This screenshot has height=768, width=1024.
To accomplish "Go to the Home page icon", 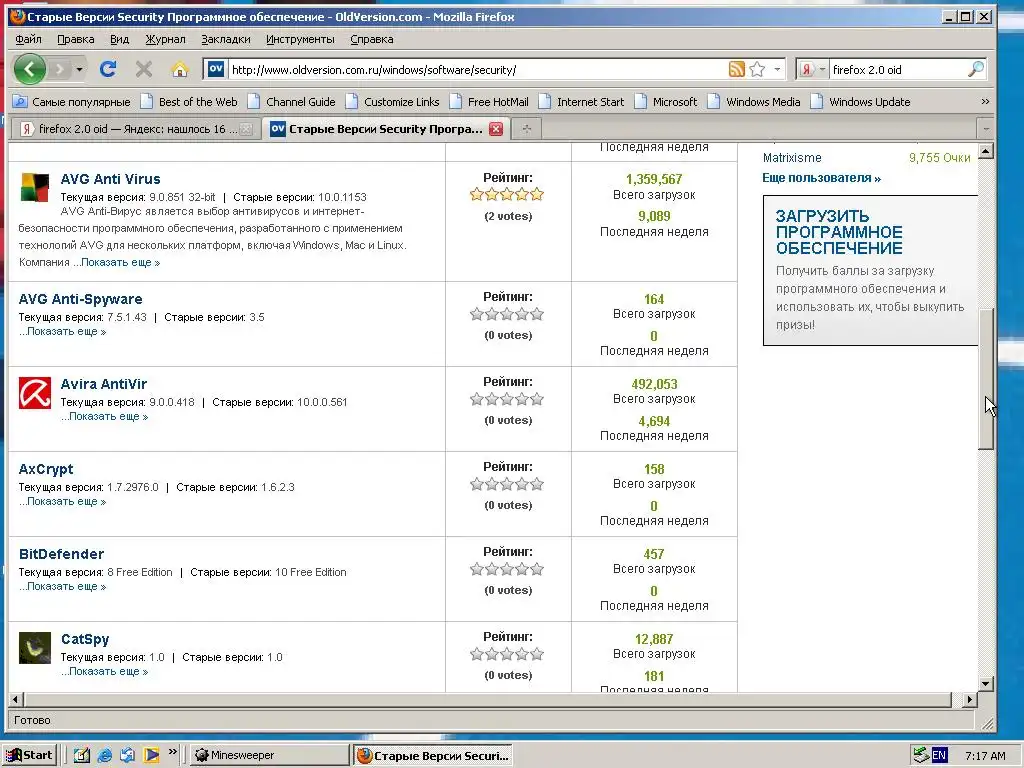I will [180, 69].
